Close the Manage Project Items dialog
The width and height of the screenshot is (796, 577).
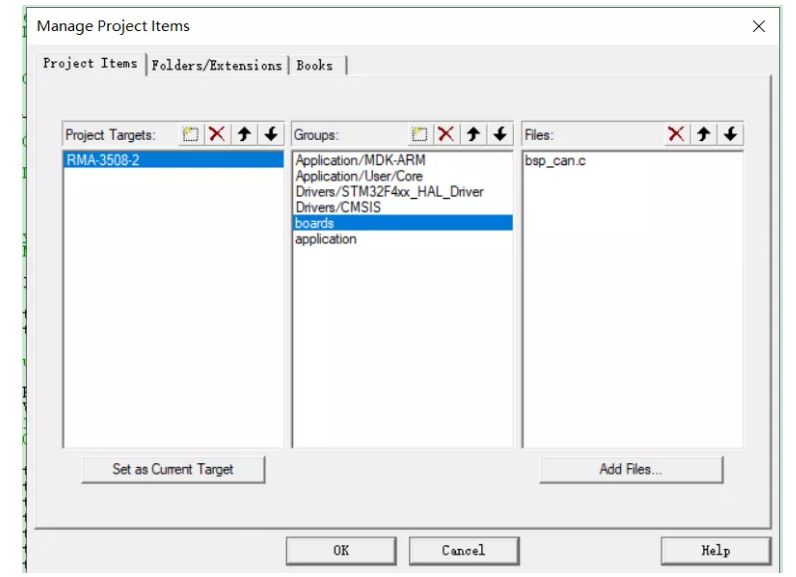(759, 26)
